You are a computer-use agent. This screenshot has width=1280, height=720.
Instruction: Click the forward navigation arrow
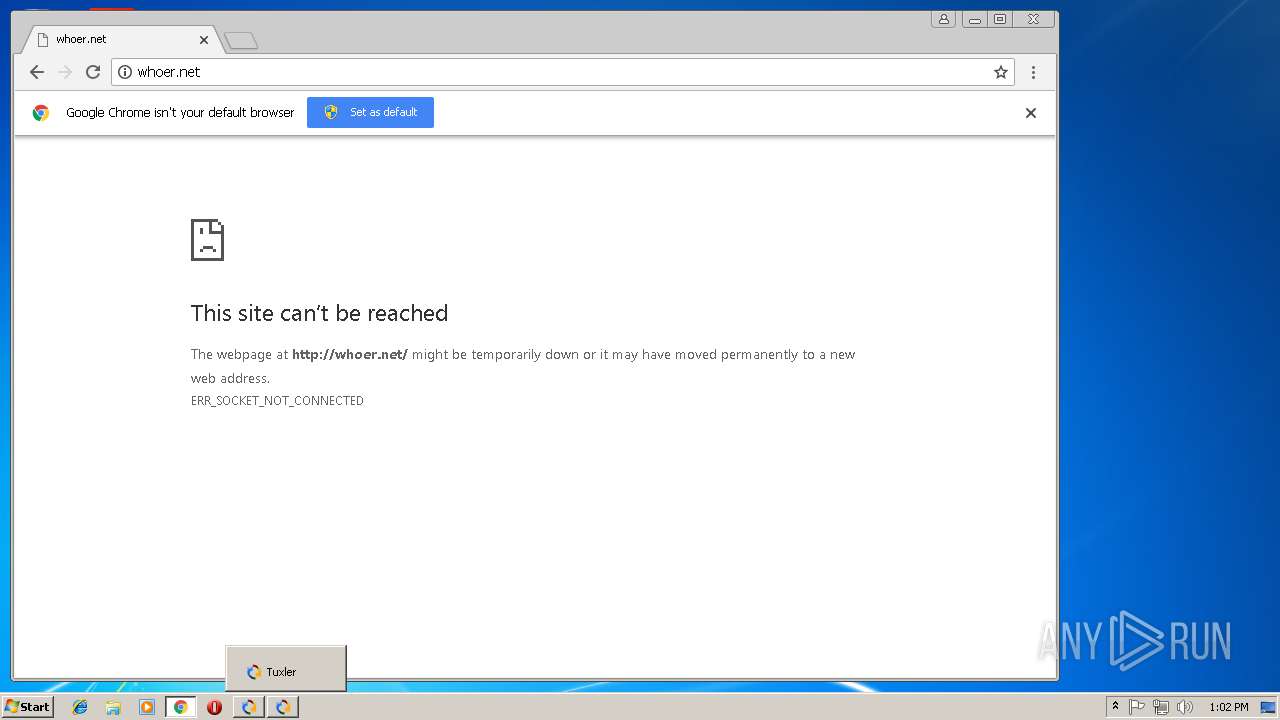(x=65, y=72)
